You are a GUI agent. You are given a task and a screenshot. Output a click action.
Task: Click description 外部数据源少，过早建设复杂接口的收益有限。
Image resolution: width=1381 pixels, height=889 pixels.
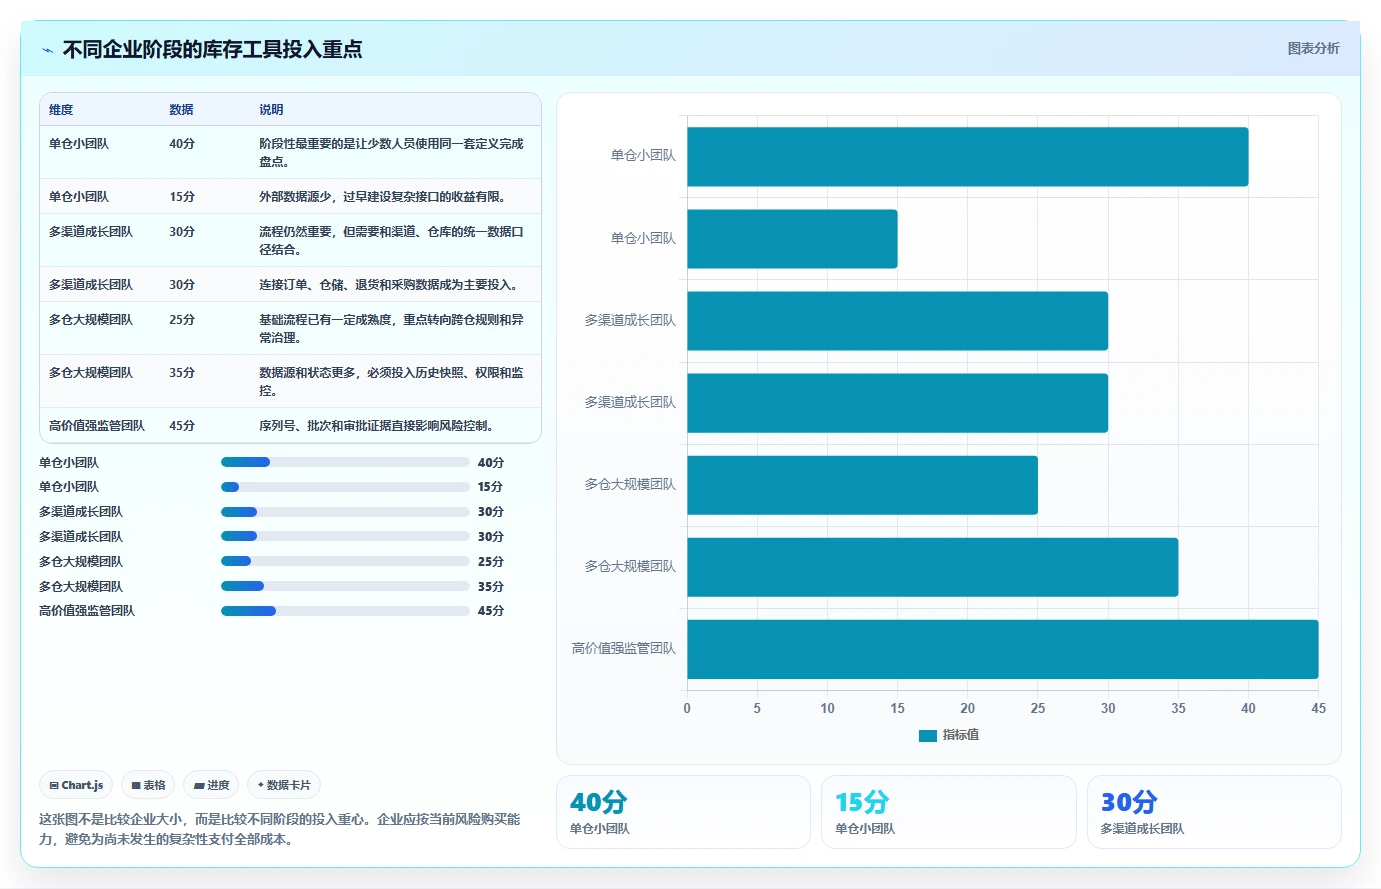click(x=385, y=197)
